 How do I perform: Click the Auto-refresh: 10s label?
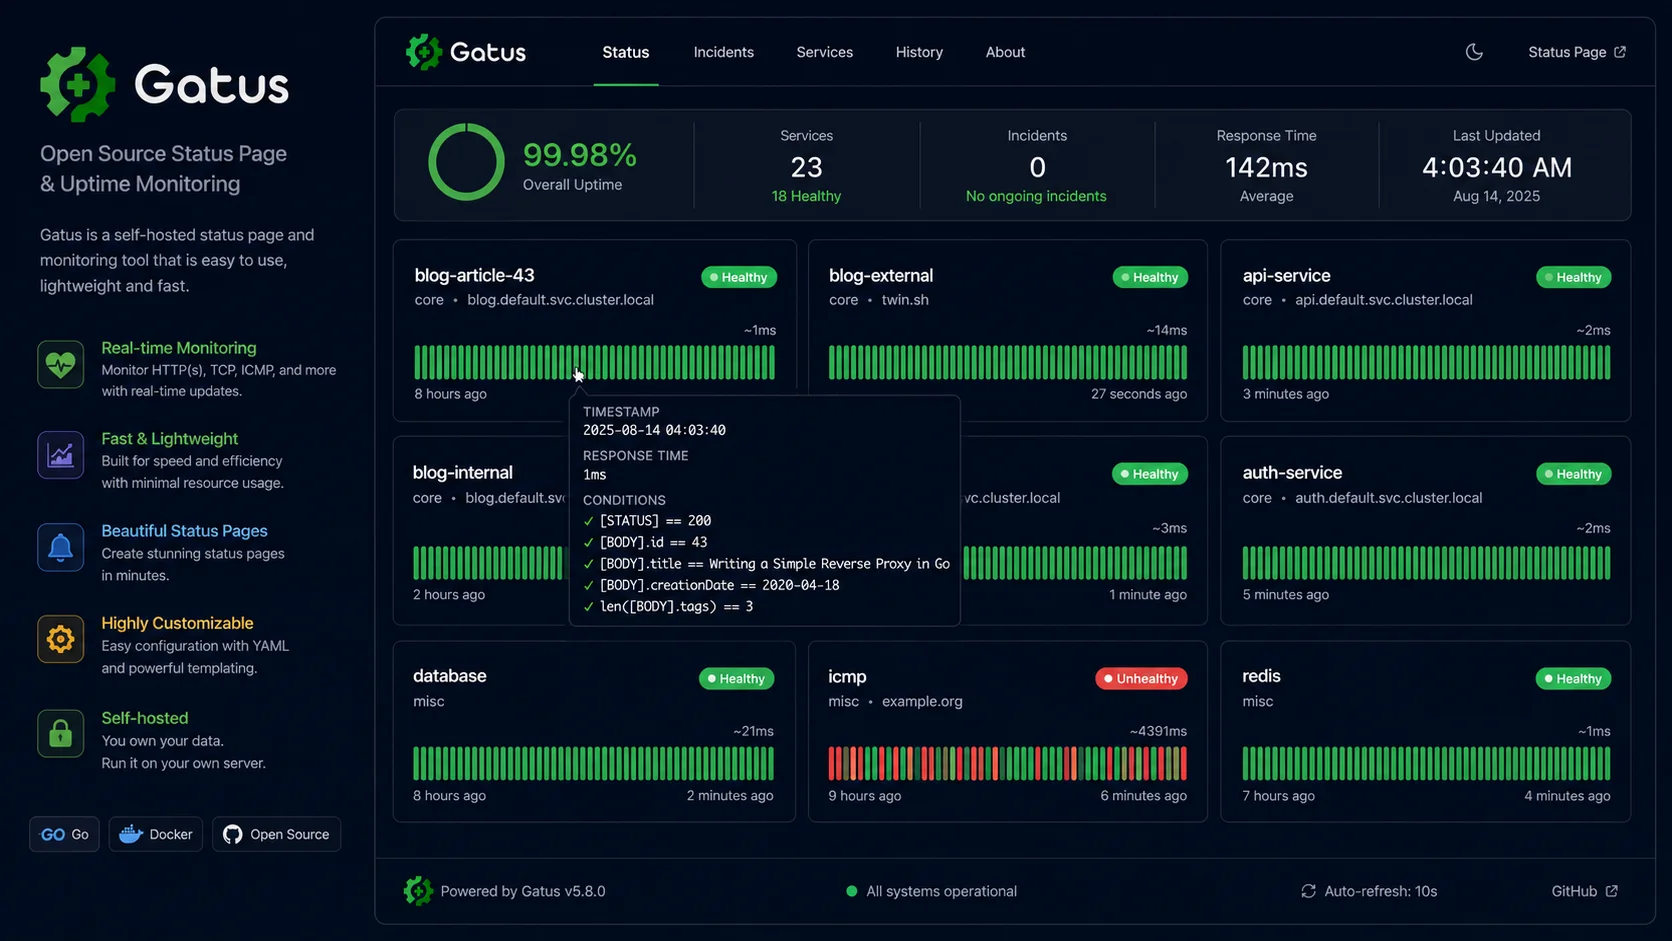pos(1381,891)
